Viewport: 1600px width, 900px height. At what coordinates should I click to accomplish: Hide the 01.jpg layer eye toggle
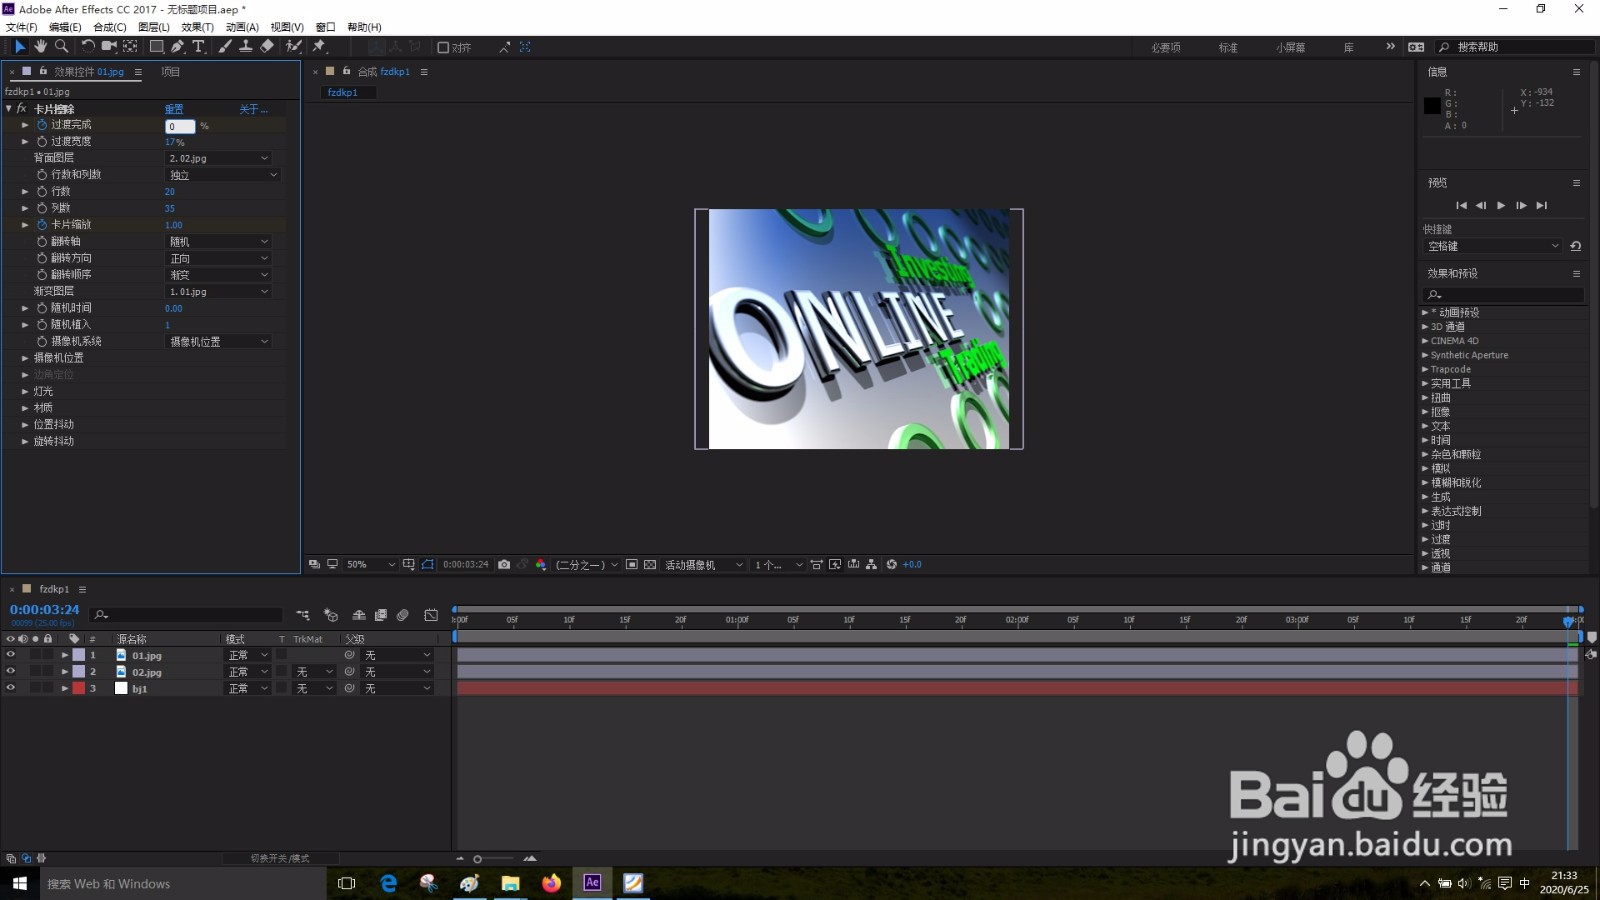pyautogui.click(x=11, y=655)
